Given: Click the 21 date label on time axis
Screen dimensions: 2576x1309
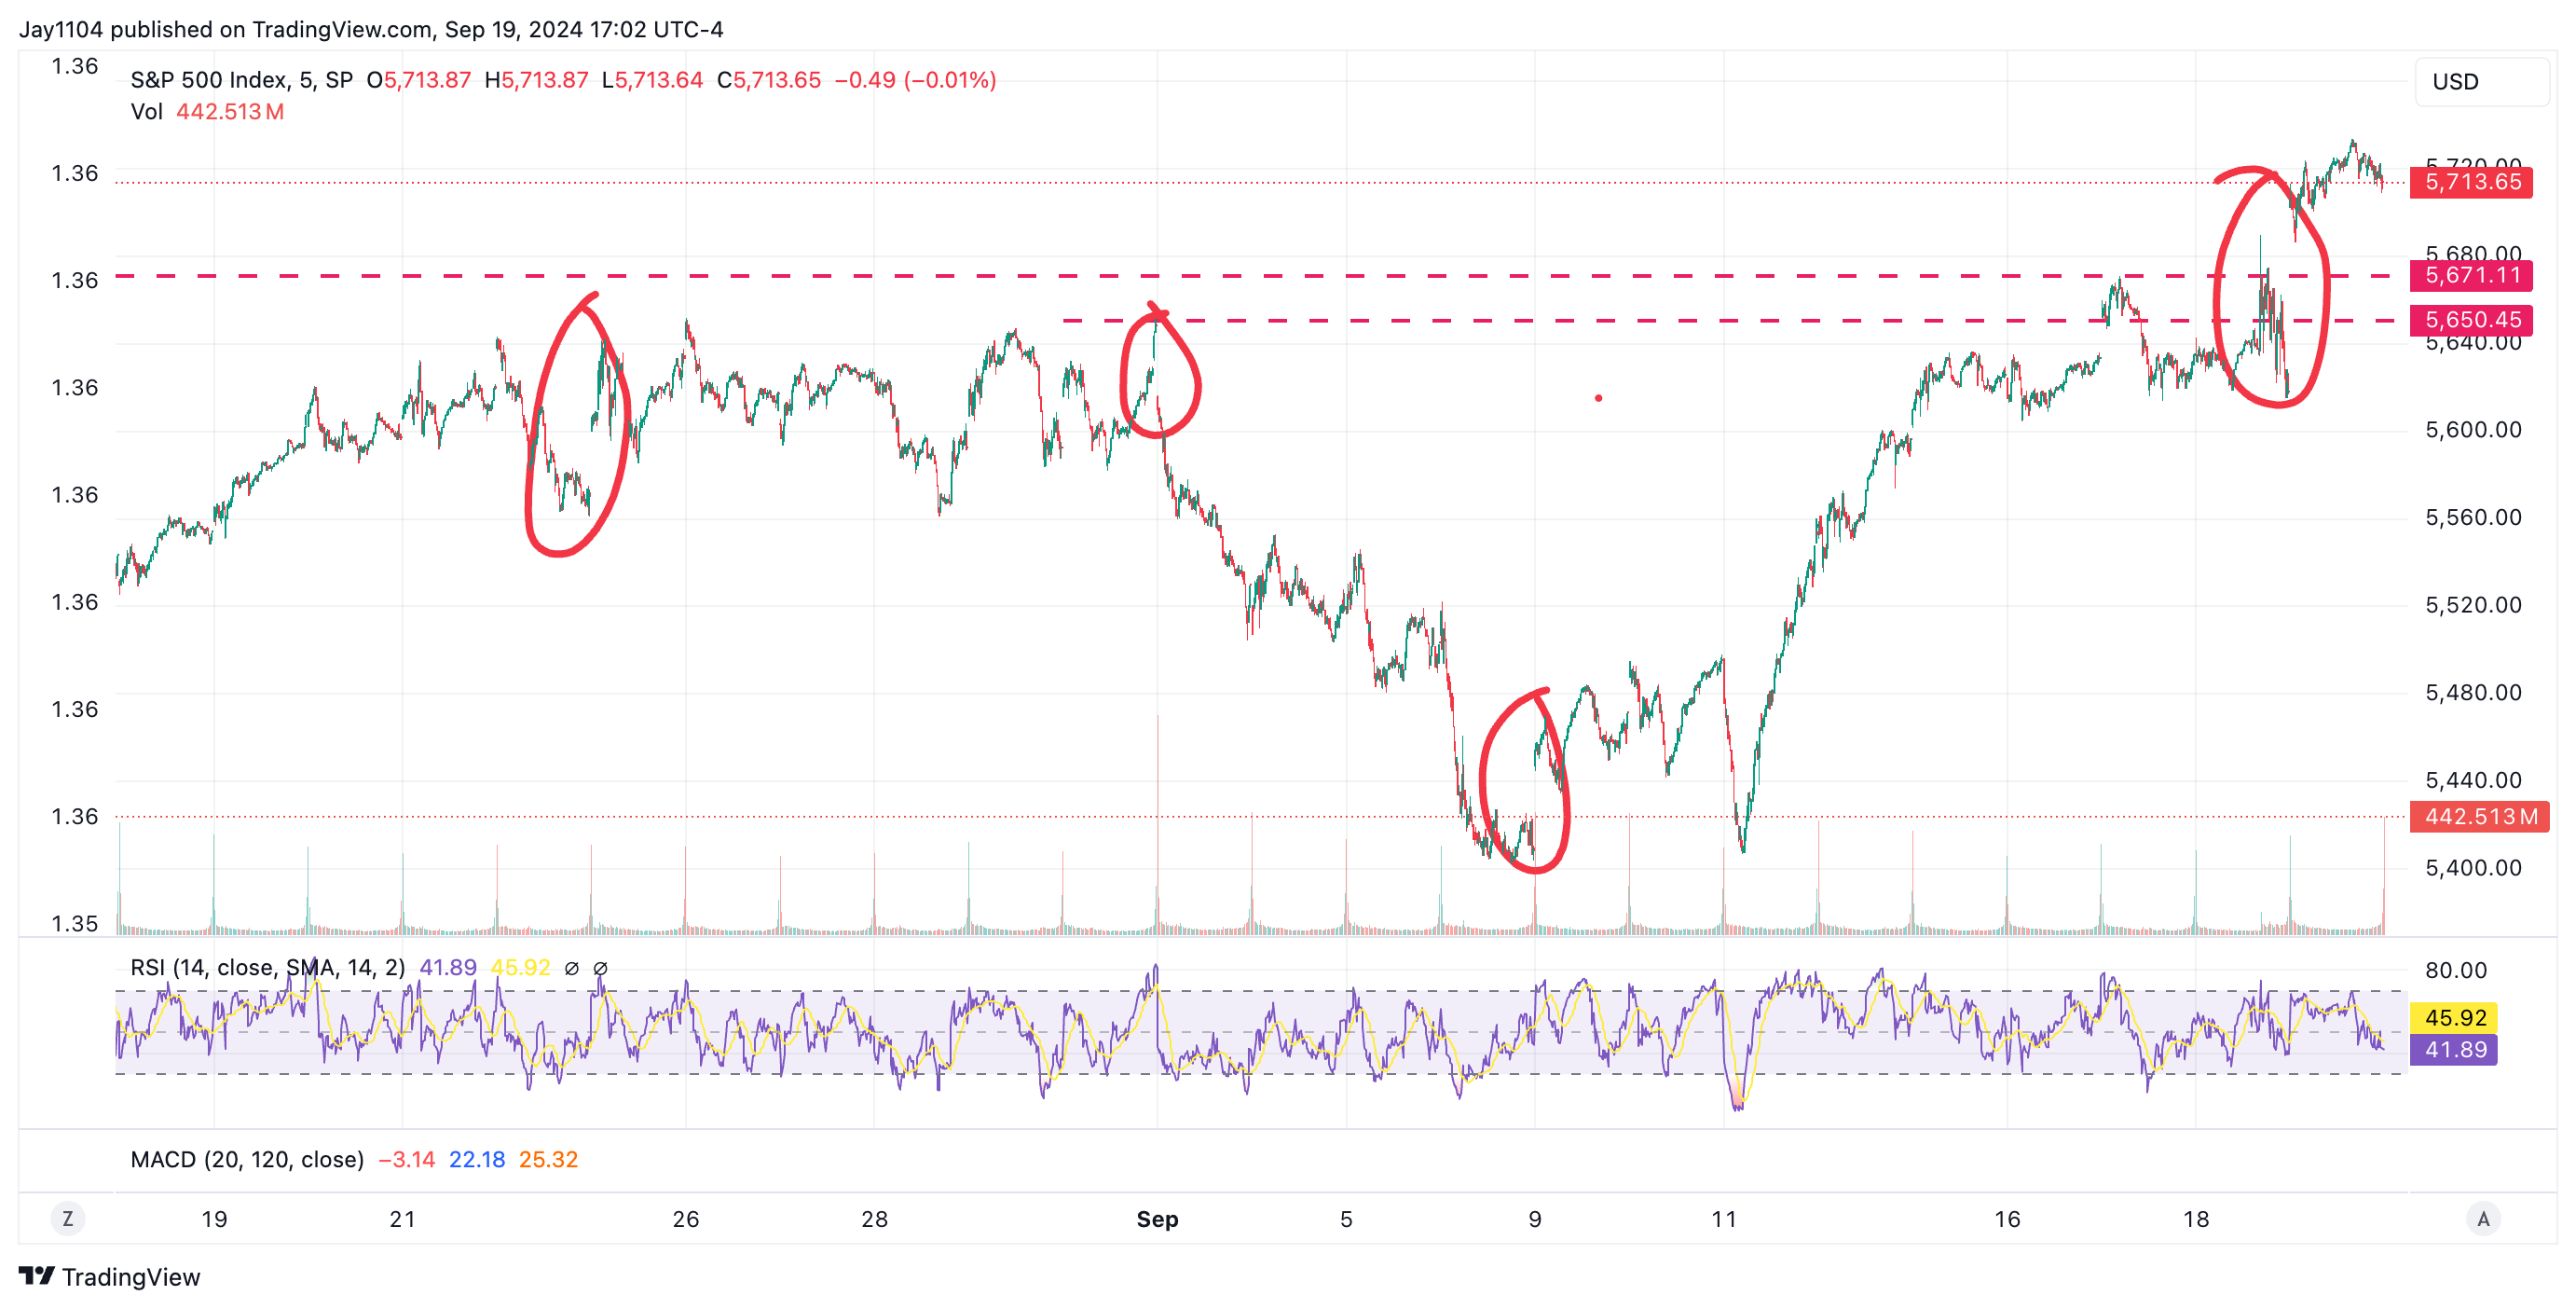Looking at the screenshot, I should point(402,1219).
